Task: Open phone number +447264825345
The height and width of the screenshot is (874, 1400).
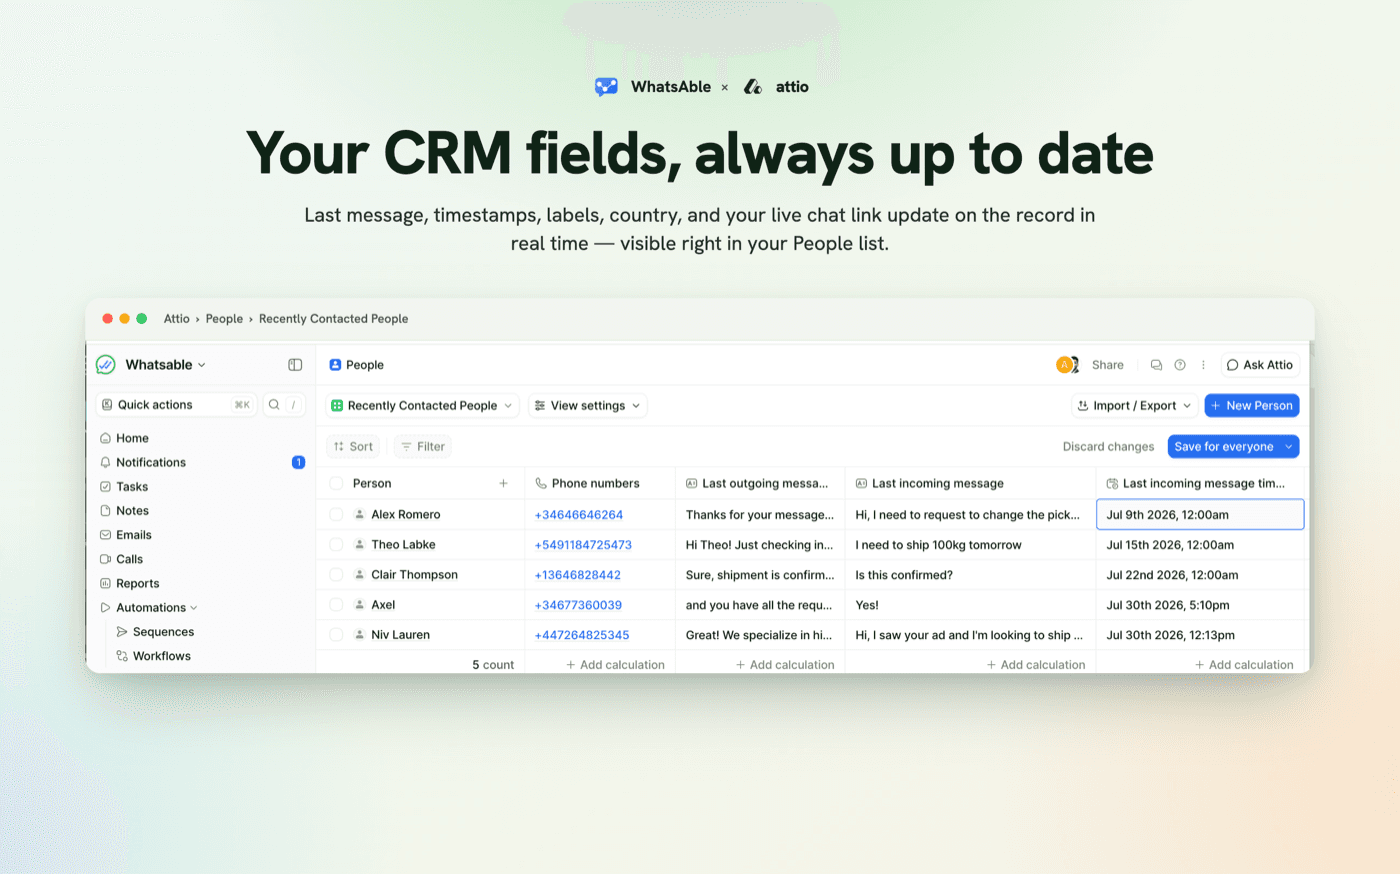Action: (582, 635)
